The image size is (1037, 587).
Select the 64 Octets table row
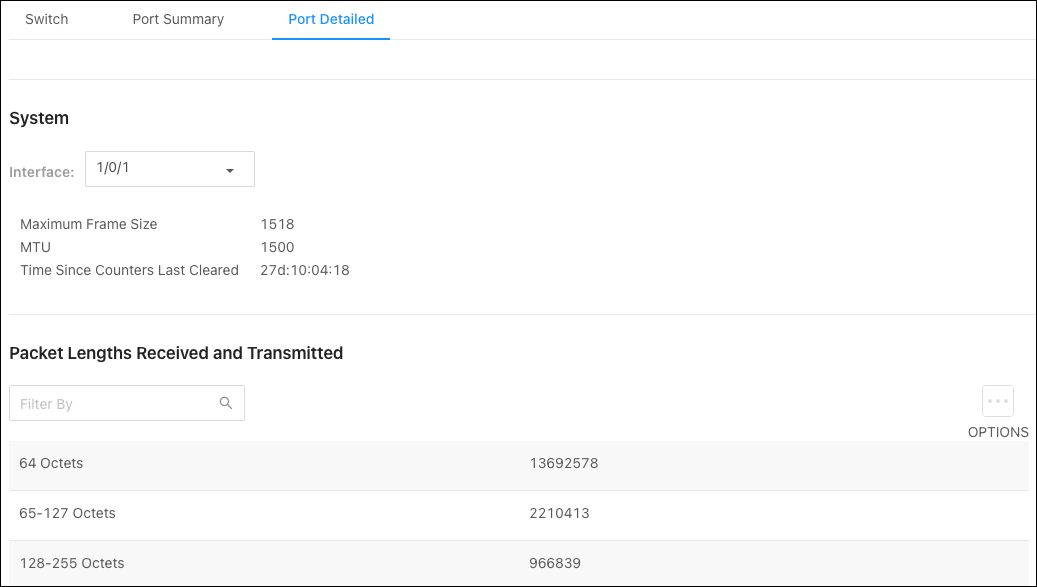pos(518,465)
